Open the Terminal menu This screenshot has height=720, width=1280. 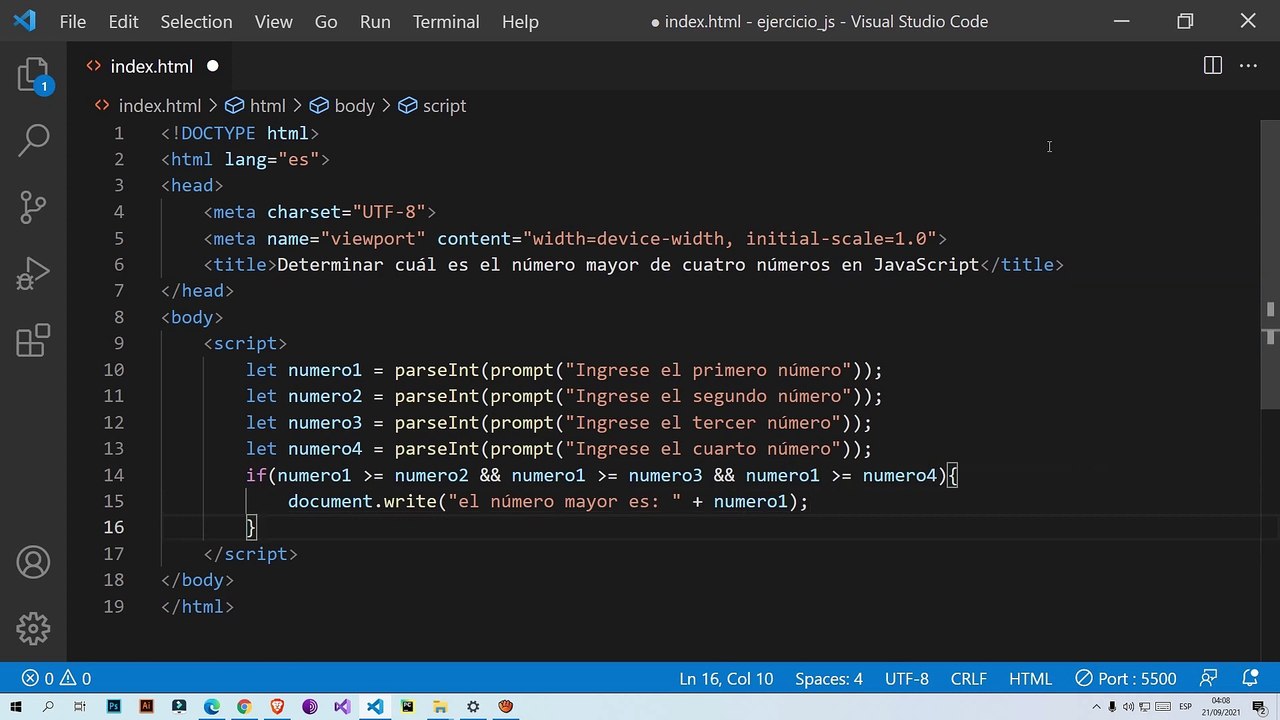[x=446, y=21]
